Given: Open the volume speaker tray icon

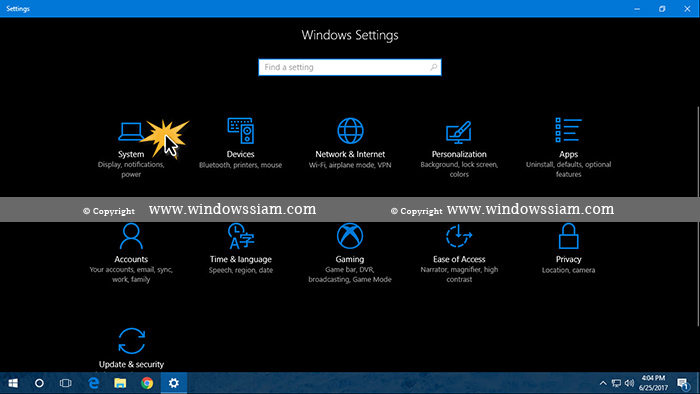Looking at the screenshot, I should tap(629, 383).
